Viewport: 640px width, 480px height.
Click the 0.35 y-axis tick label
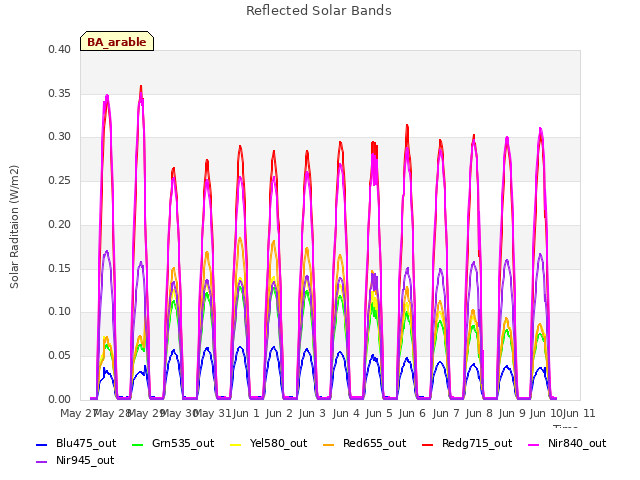pyautogui.click(x=59, y=93)
